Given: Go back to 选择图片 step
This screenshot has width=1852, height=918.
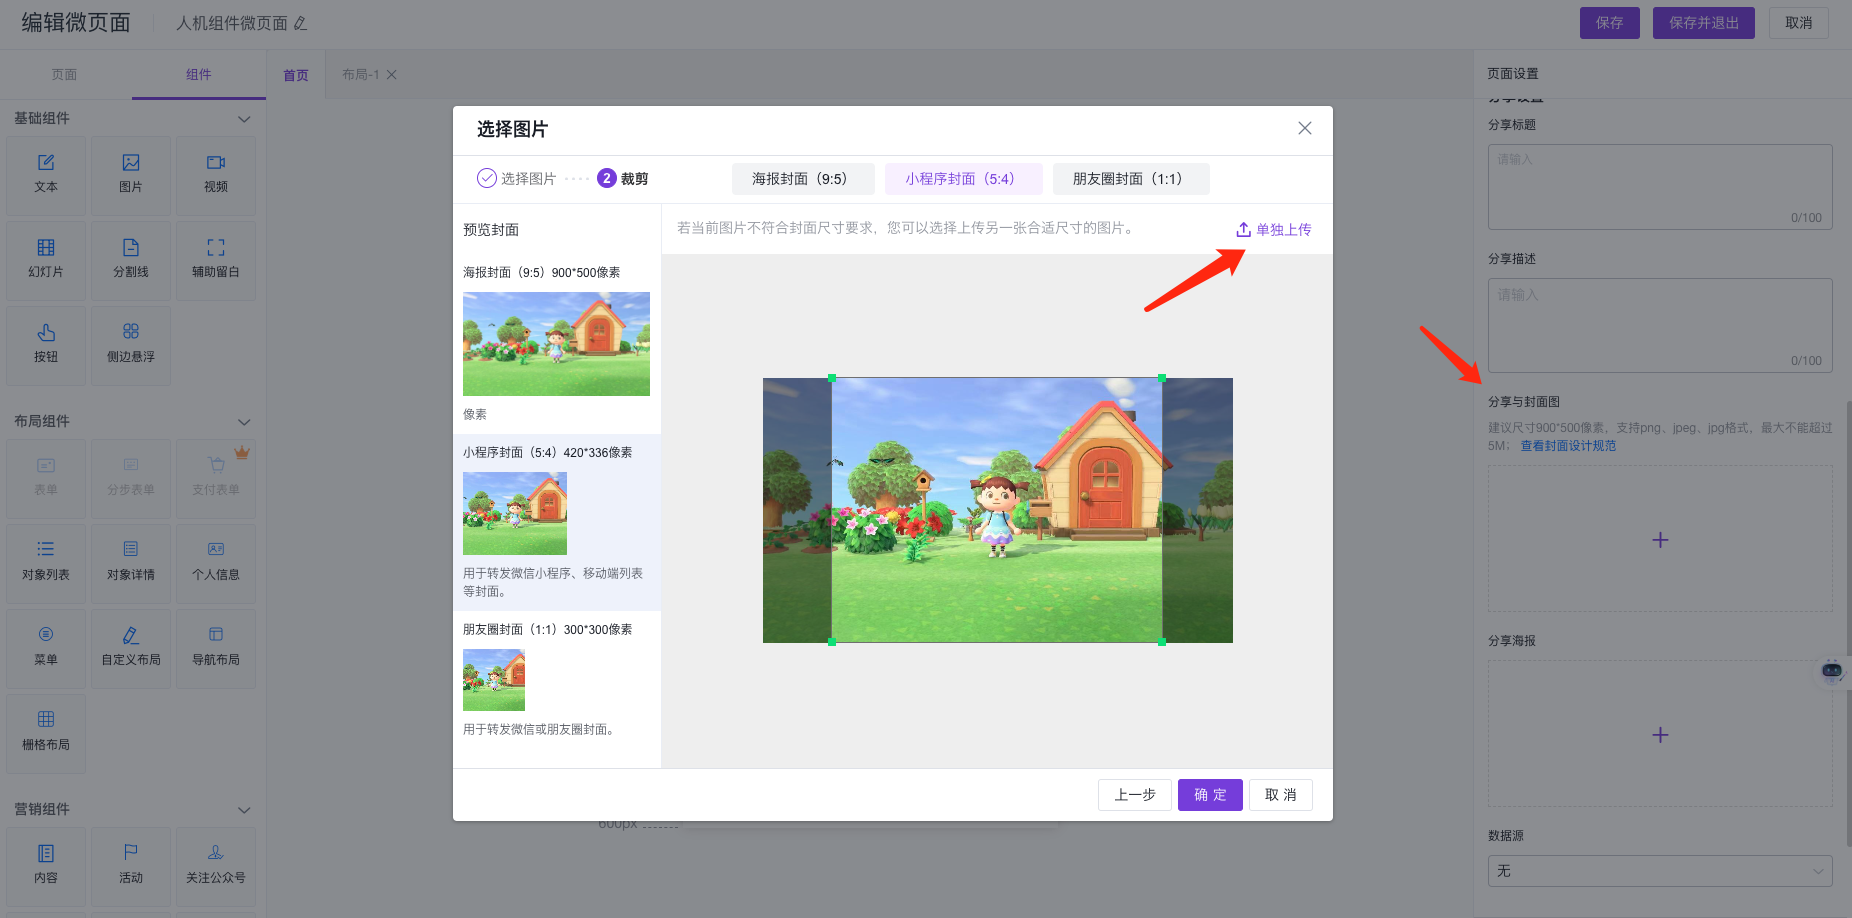Looking at the screenshot, I should [x=517, y=178].
